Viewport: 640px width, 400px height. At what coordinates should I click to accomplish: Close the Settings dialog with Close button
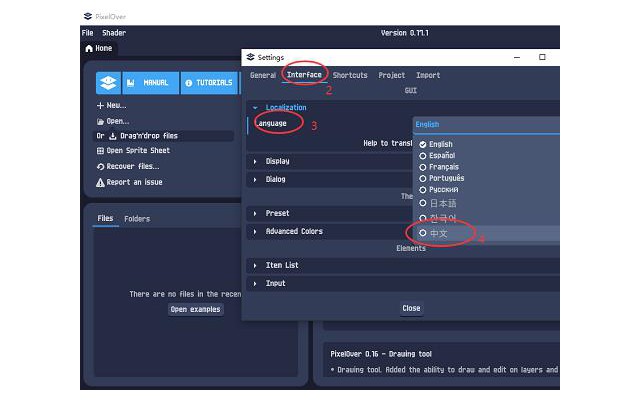tap(411, 309)
